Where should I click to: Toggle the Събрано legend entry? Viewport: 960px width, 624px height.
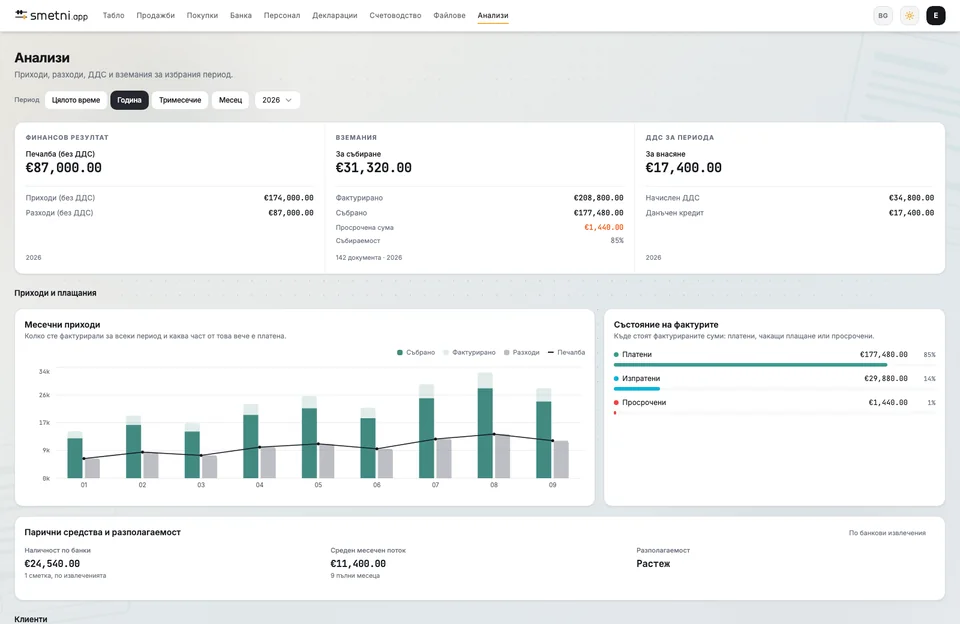click(x=416, y=352)
